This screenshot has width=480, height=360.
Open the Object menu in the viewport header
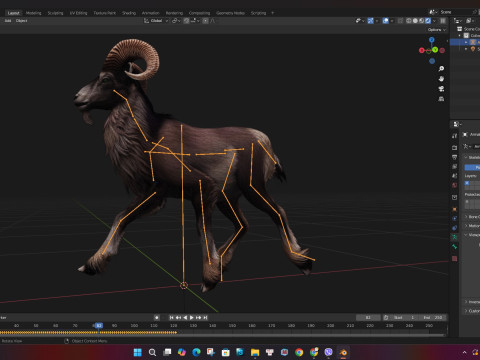tap(22, 21)
